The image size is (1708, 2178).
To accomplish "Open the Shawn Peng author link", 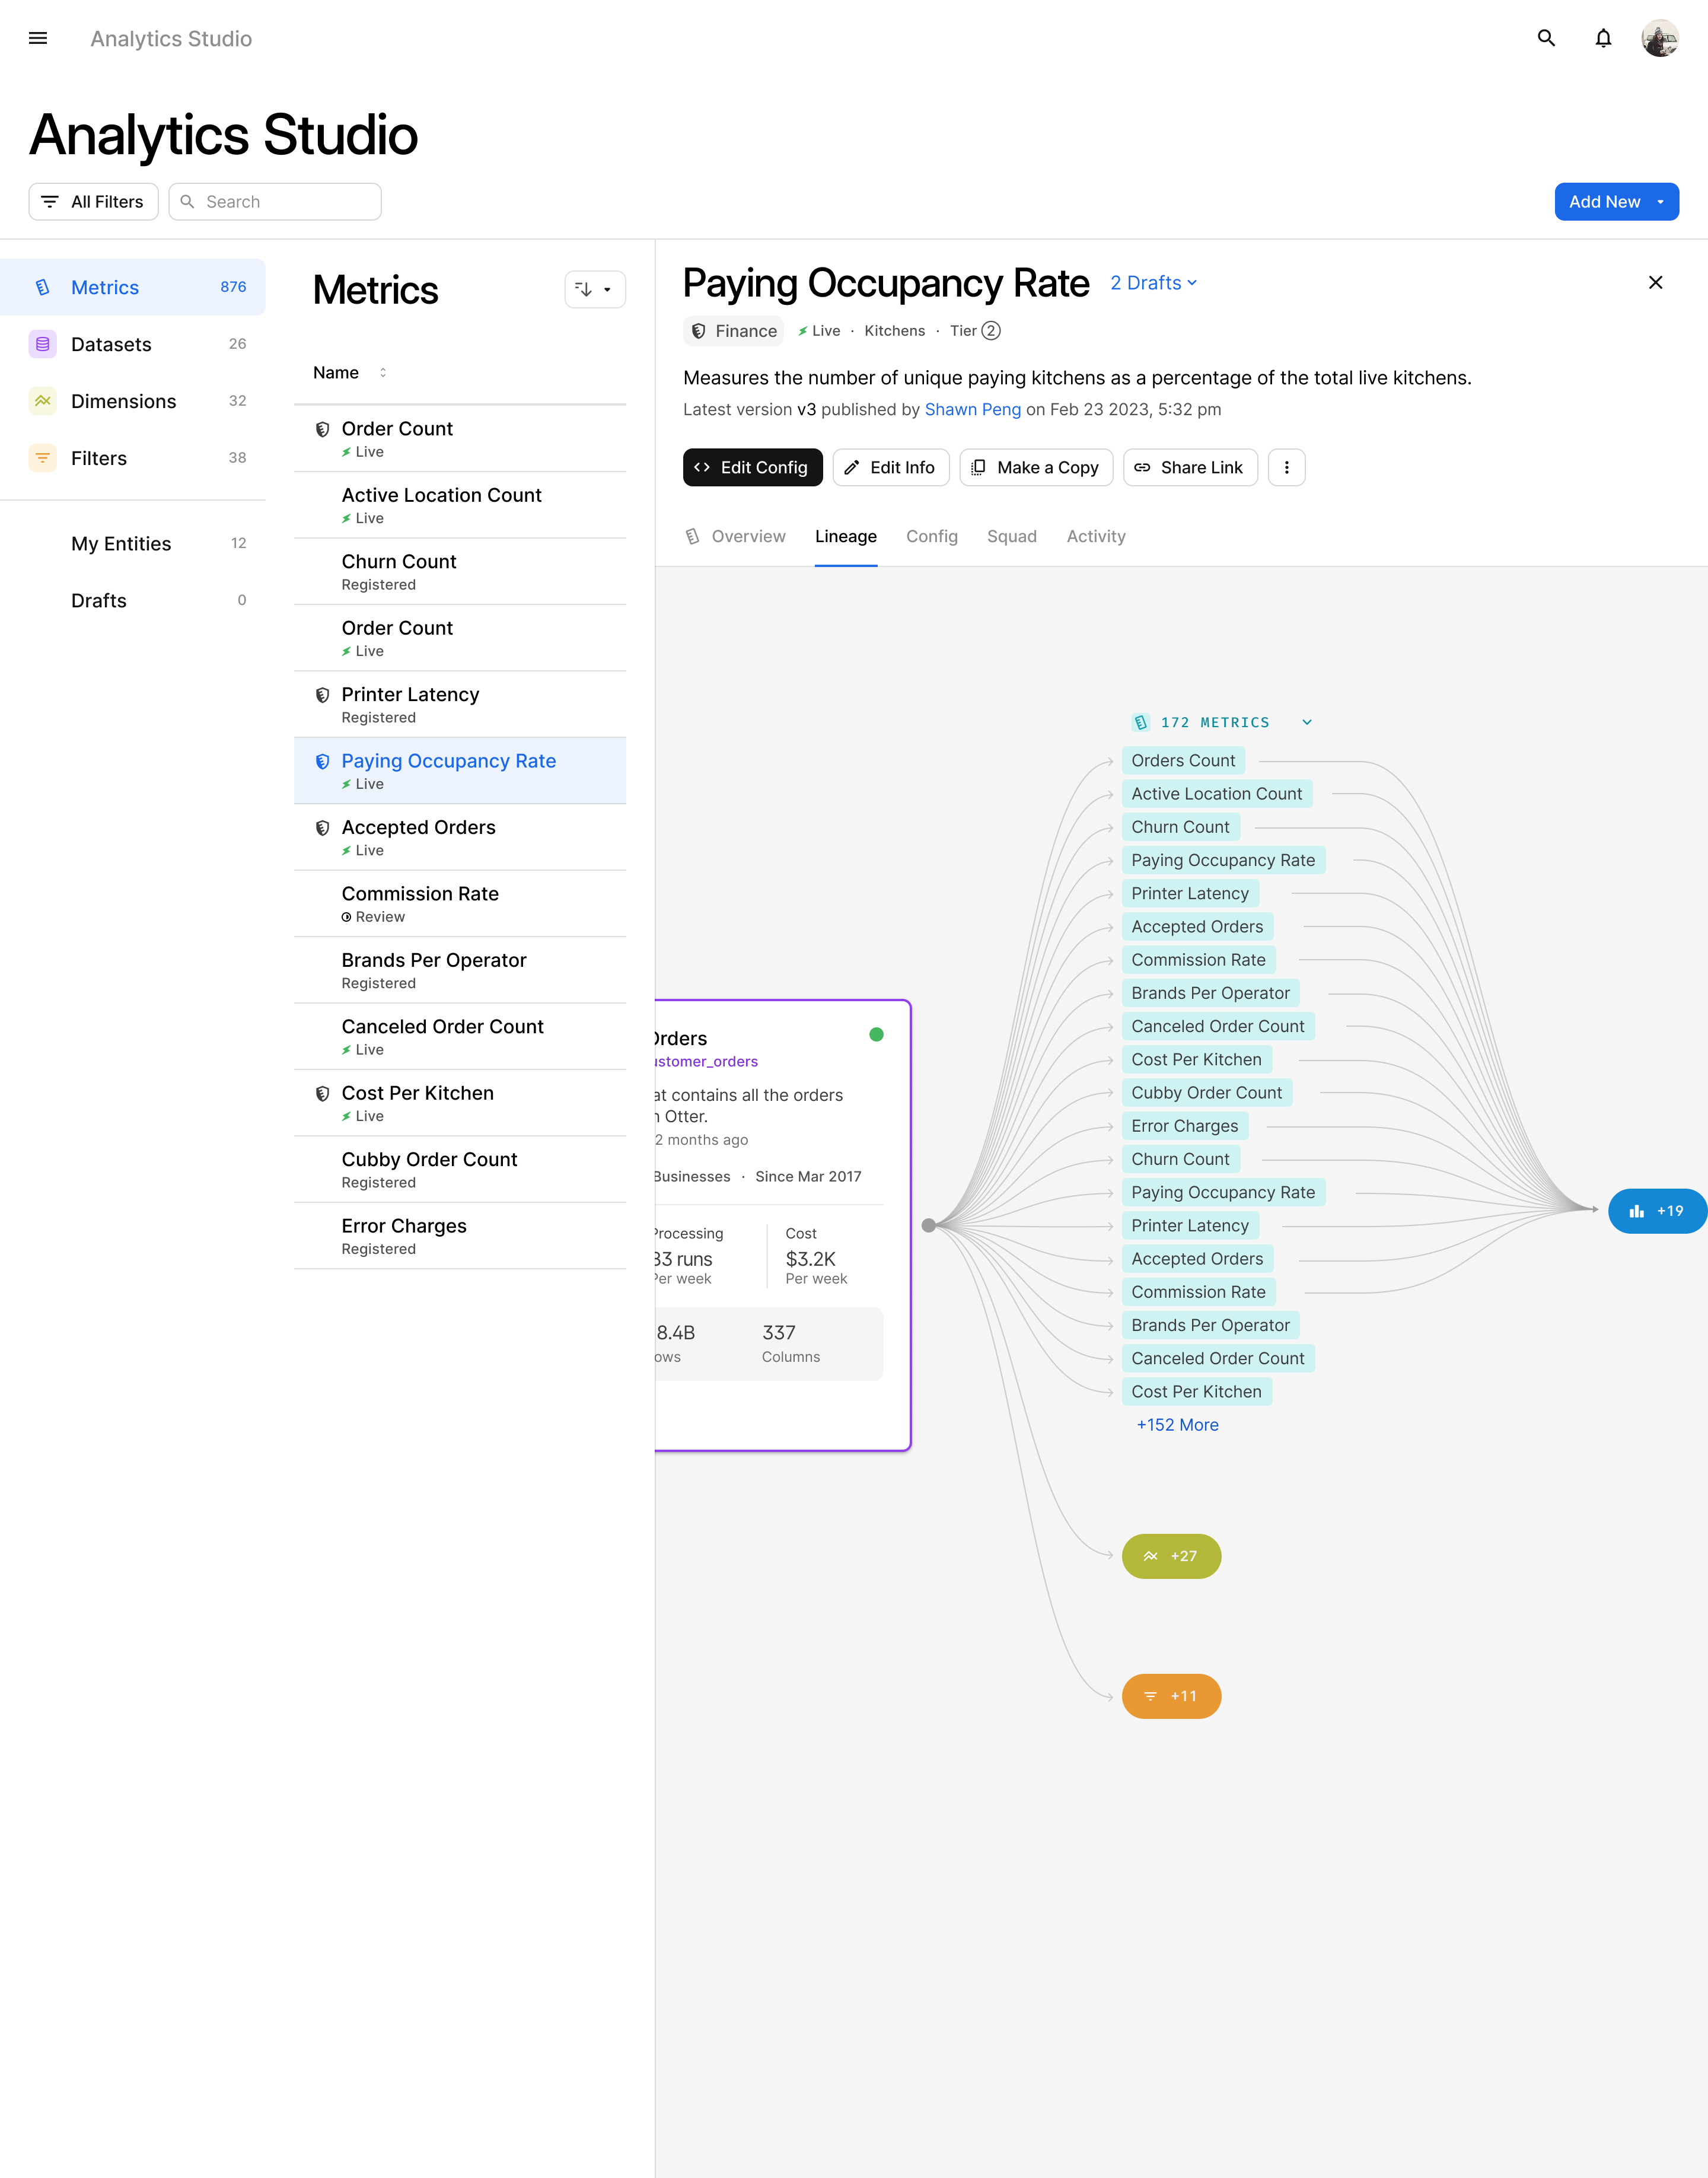I will (x=972, y=409).
